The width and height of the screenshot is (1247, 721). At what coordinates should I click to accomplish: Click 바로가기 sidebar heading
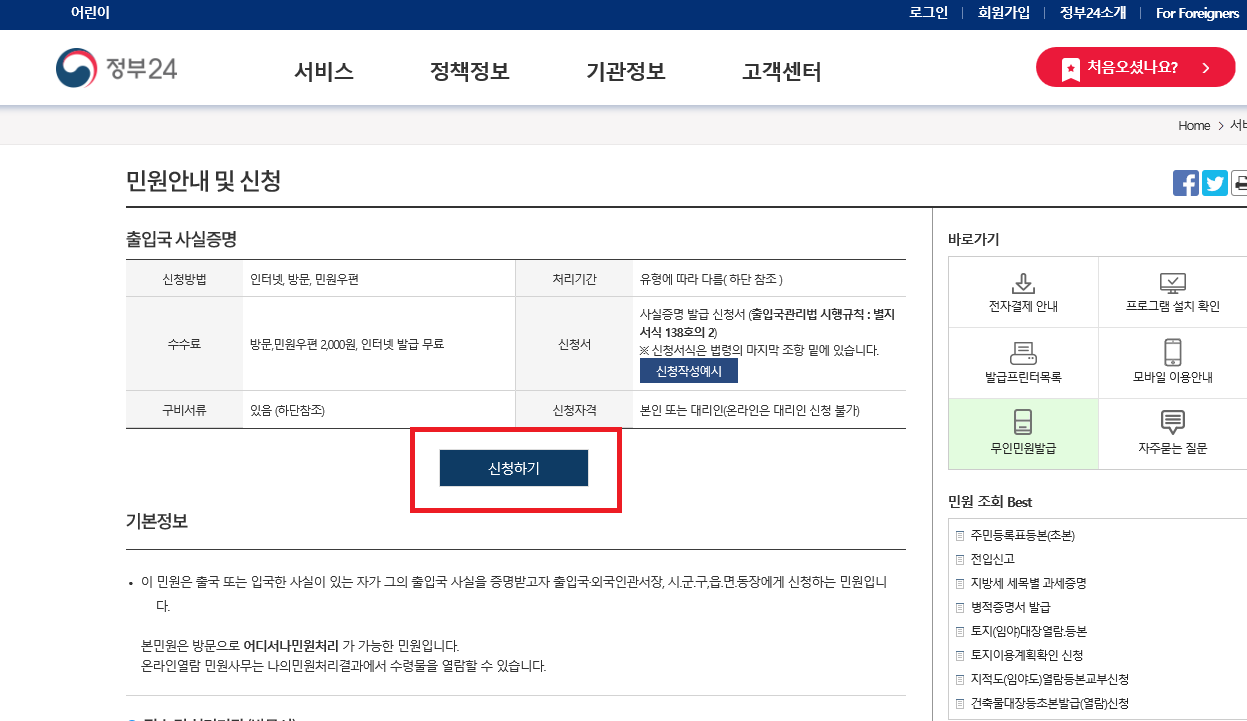973,239
